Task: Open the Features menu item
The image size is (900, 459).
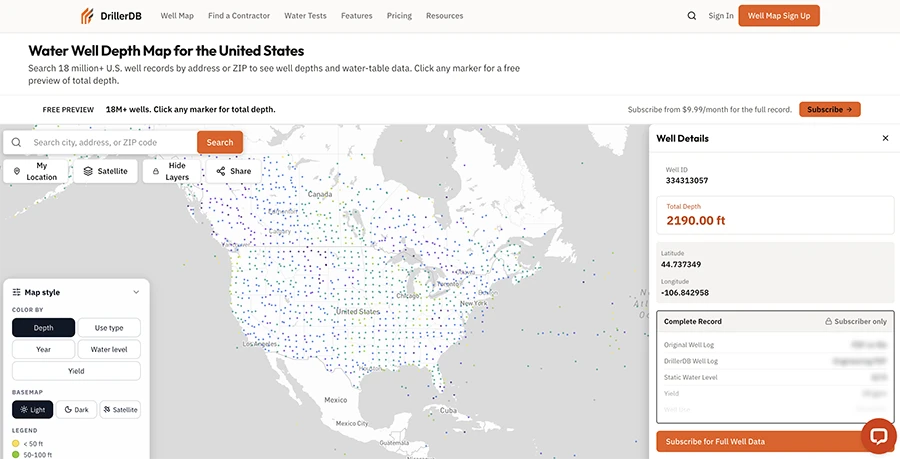Action: [356, 16]
